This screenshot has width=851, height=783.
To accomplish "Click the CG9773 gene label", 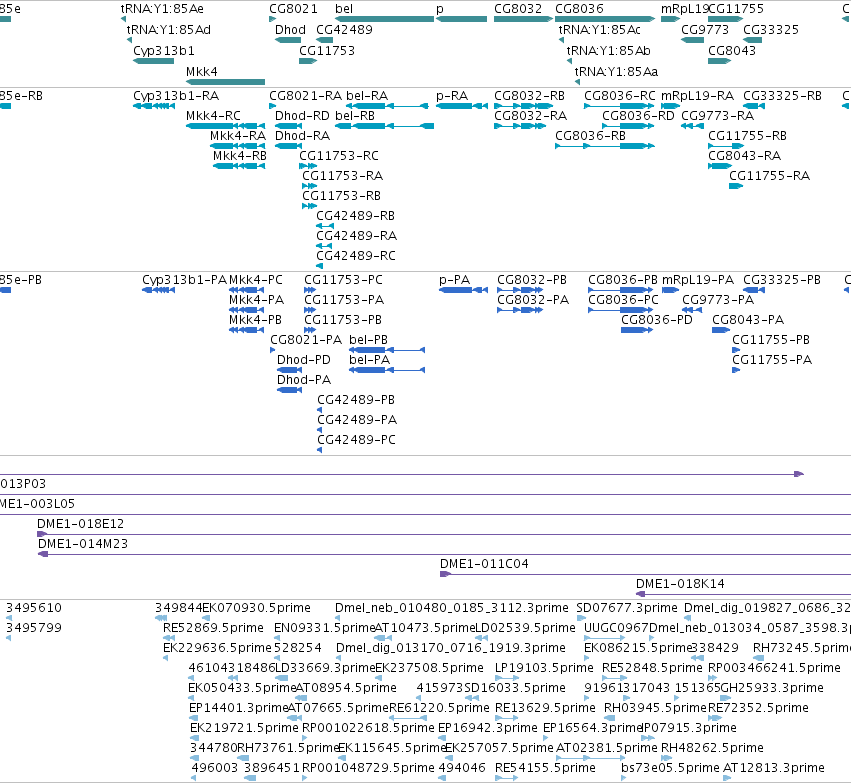I will [x=704, y=30].
